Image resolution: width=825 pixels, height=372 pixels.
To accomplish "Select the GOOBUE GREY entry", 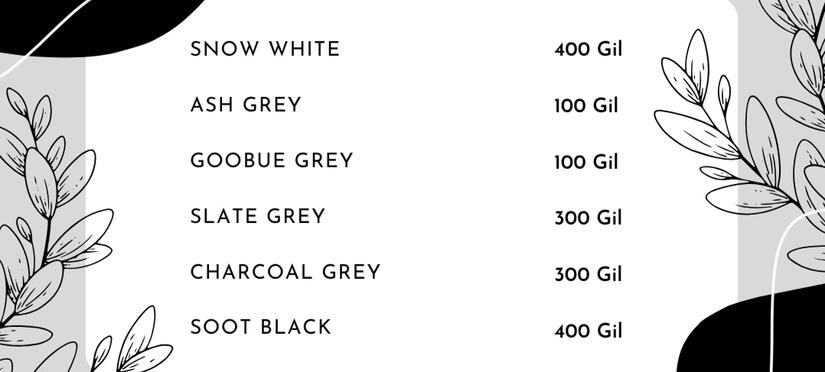I will pyautogui.click(x=271, y=160).
